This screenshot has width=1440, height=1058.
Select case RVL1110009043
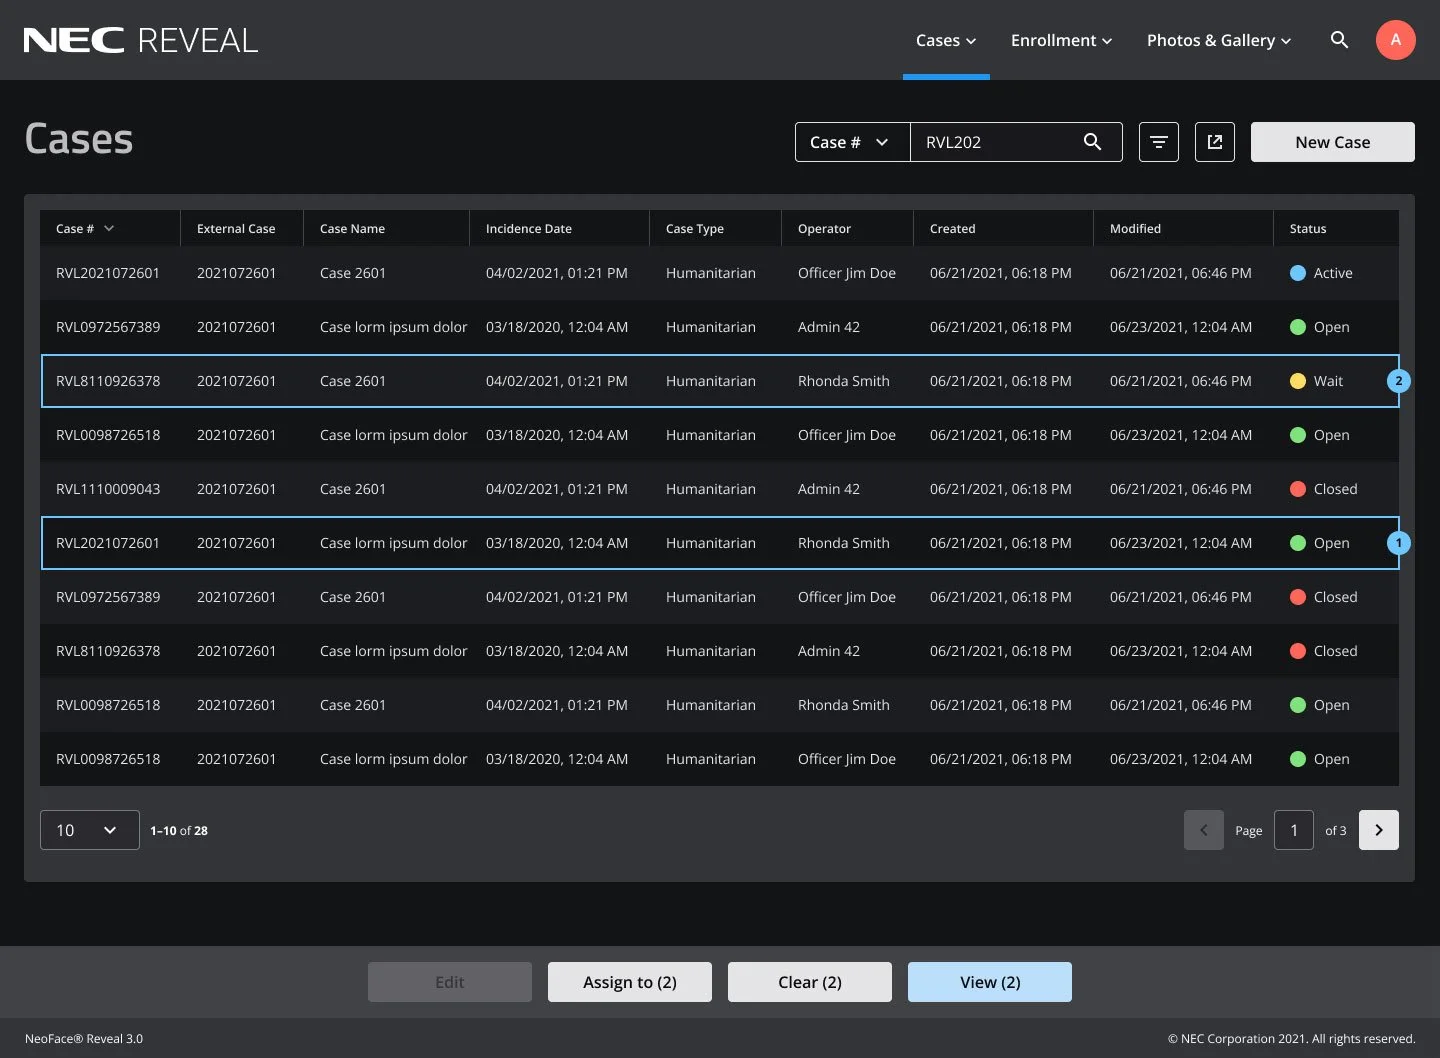pyautogui.click(x=719, y=489)
